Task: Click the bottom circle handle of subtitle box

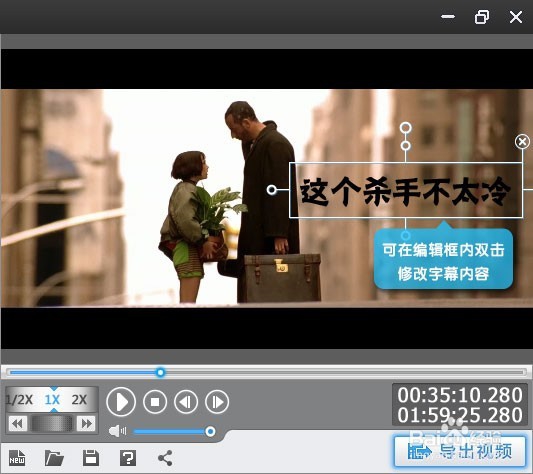Action: (406, 235)
